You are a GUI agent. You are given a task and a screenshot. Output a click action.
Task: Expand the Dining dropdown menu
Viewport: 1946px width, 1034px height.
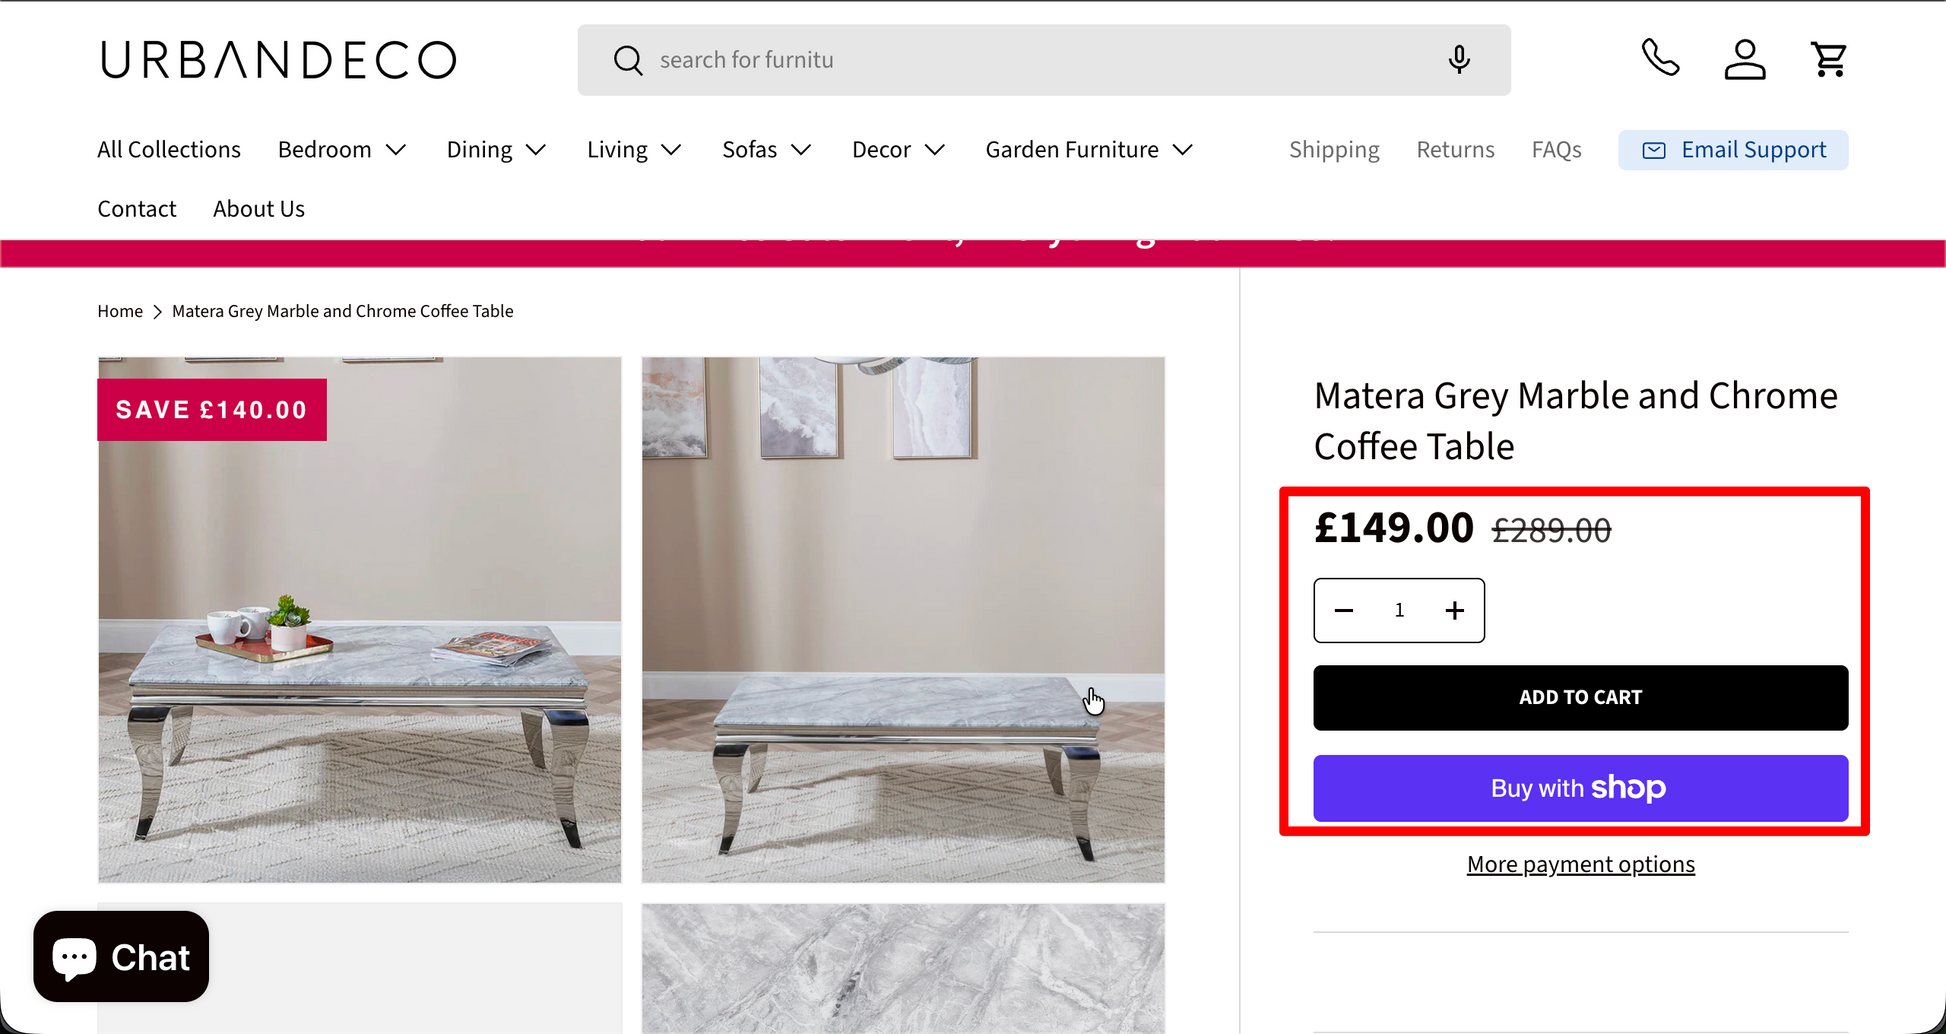[x=496, y=150]
